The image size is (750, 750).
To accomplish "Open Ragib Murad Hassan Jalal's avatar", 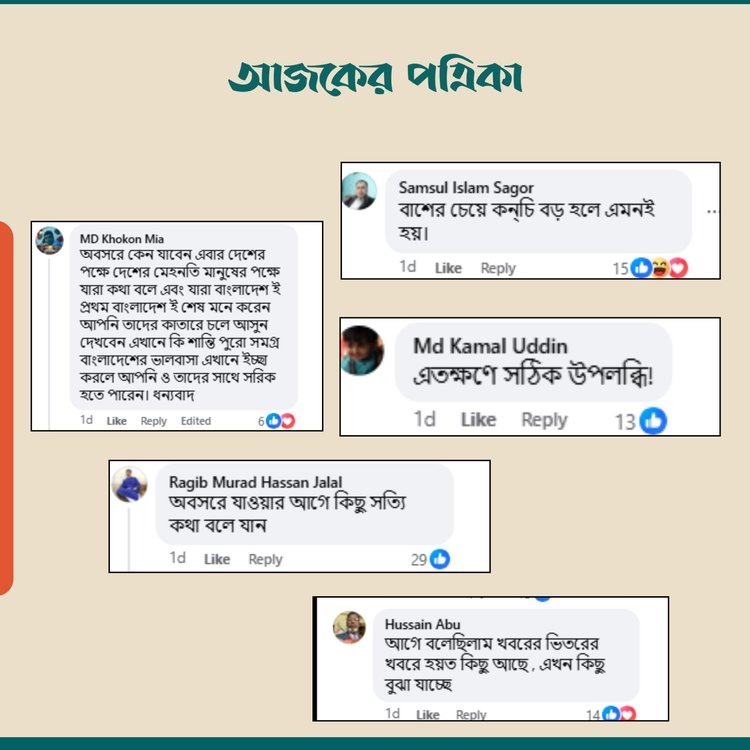I will pyautogui.click(x=130, y=485).
